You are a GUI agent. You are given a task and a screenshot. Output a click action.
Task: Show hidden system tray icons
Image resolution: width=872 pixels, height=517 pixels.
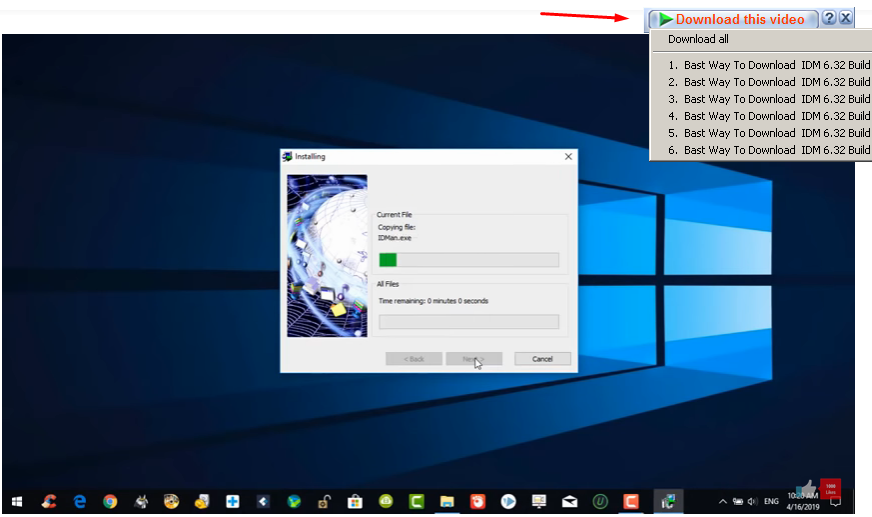tap(722, 501)
